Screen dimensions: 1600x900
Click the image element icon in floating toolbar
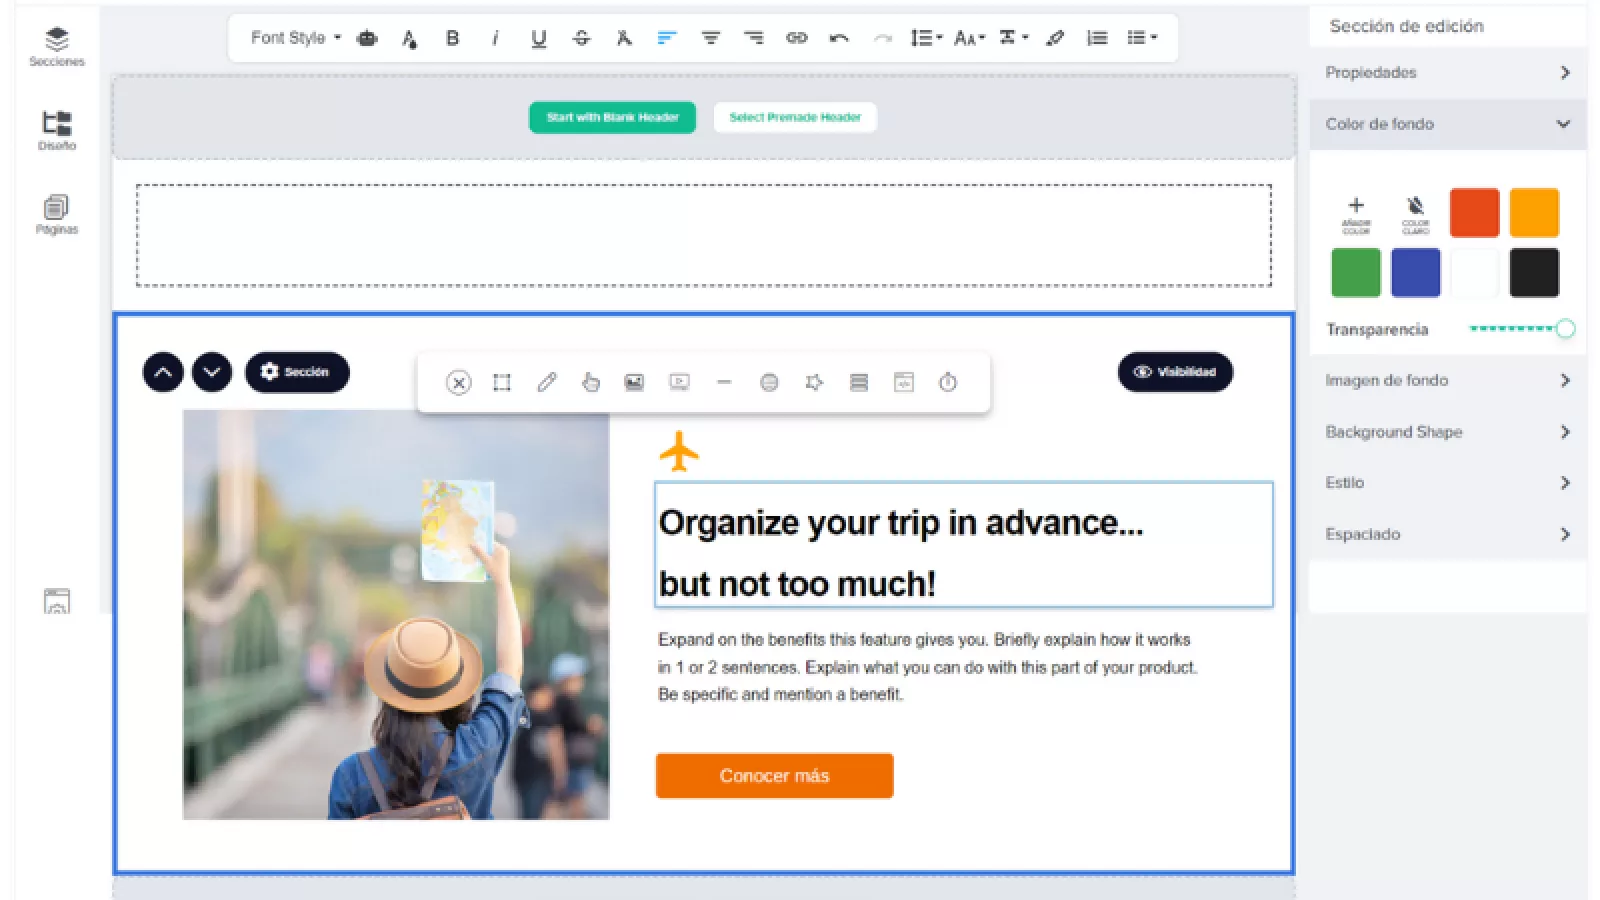[634, 382]
